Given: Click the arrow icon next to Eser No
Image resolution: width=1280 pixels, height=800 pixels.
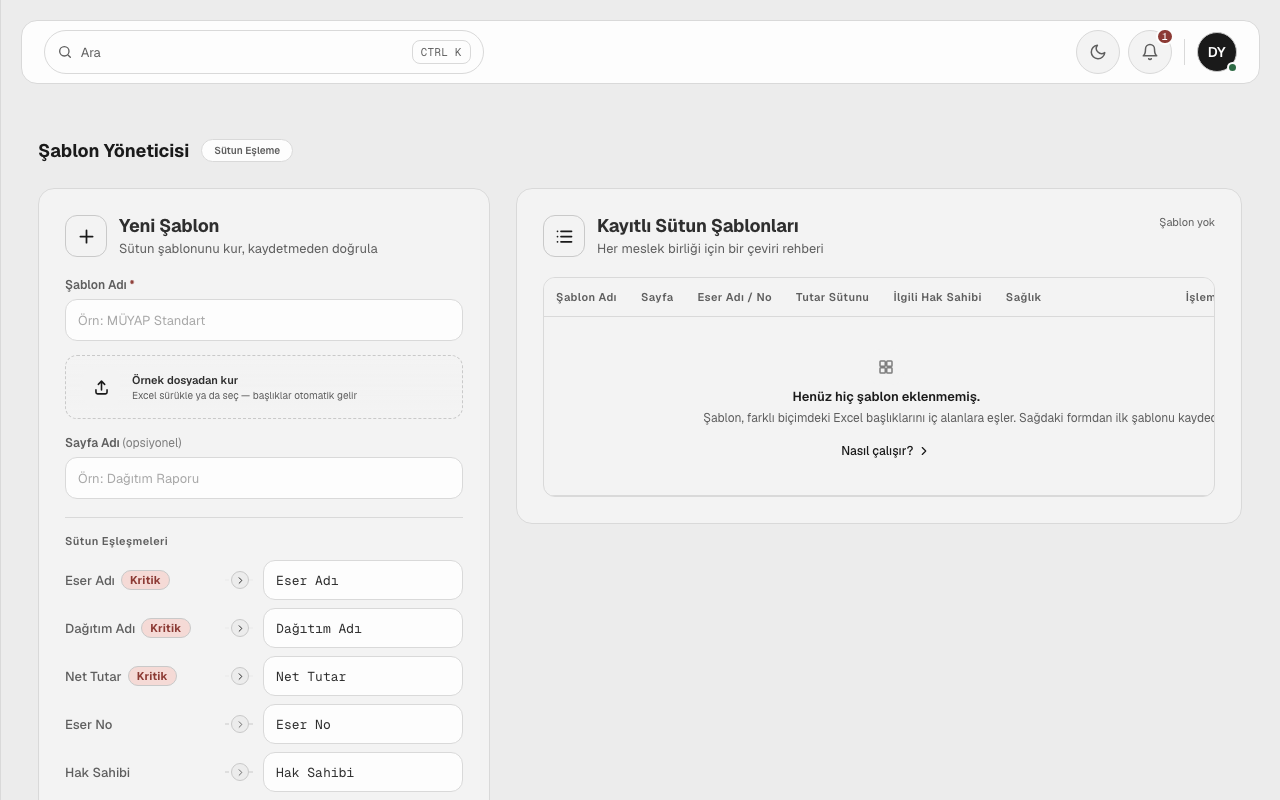Looking at the screenshot, I should tap(240, 724).
